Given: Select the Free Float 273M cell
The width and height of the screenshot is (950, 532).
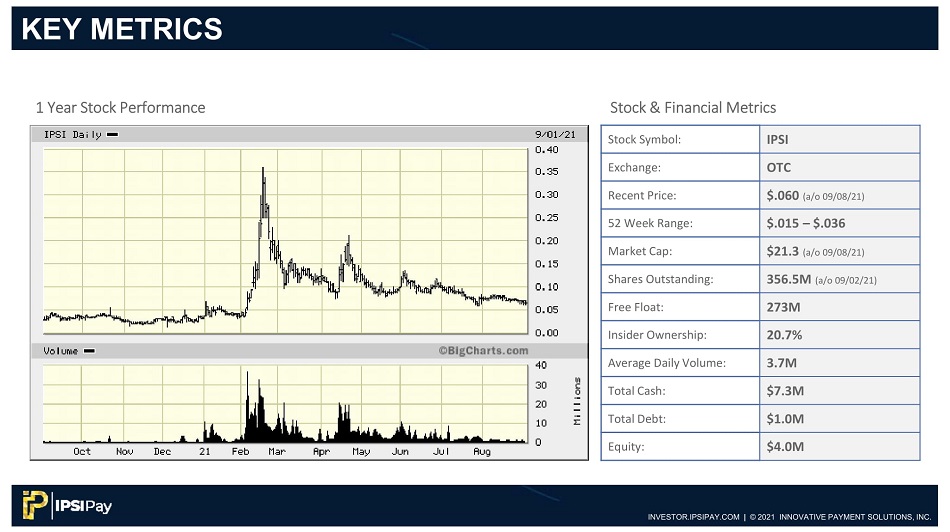Looking at the screenshot, I should pos(839,307).
